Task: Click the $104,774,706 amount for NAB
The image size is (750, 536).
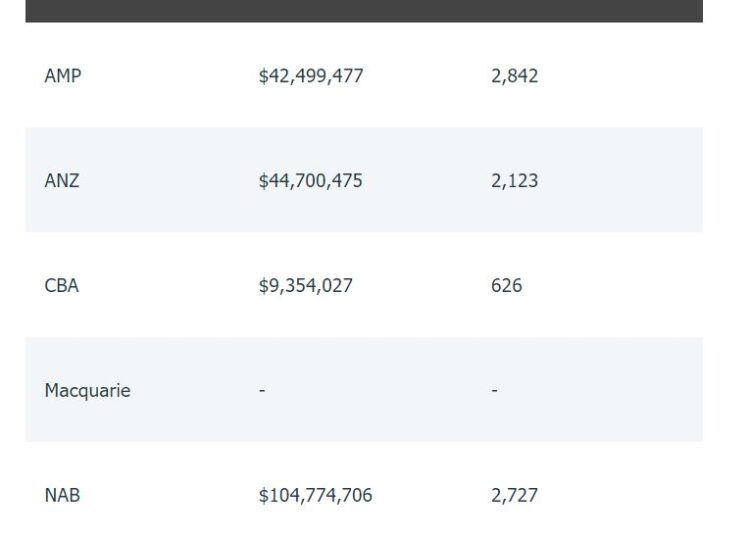Action: [315, 496]
